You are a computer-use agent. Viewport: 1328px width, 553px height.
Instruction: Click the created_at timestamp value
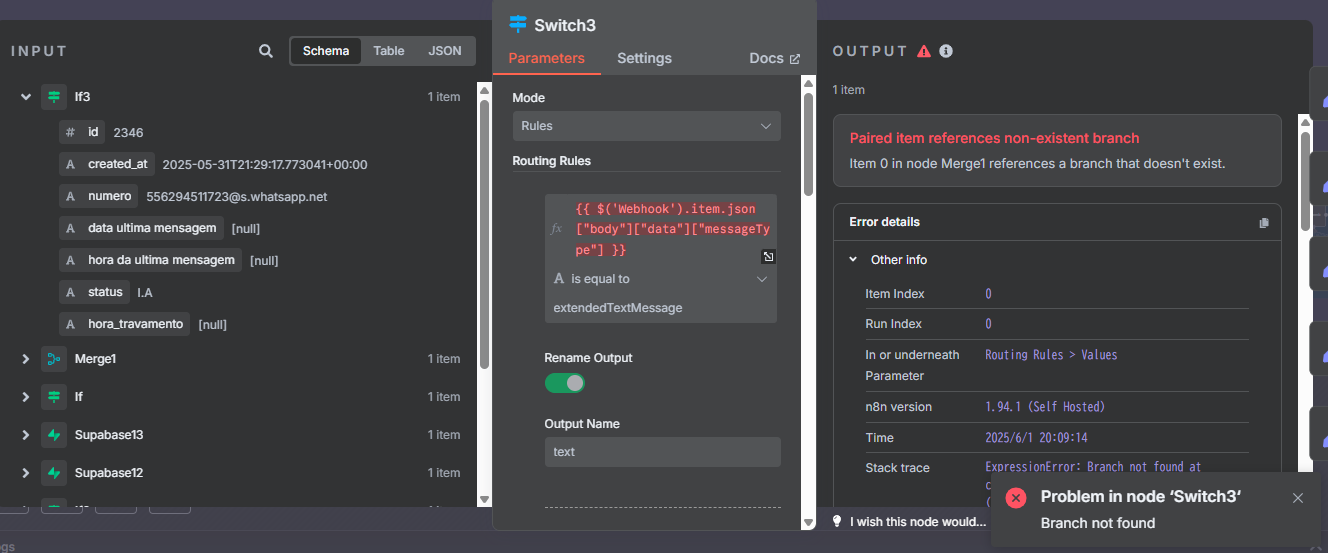pyautogui.click(x=264, y=164)
